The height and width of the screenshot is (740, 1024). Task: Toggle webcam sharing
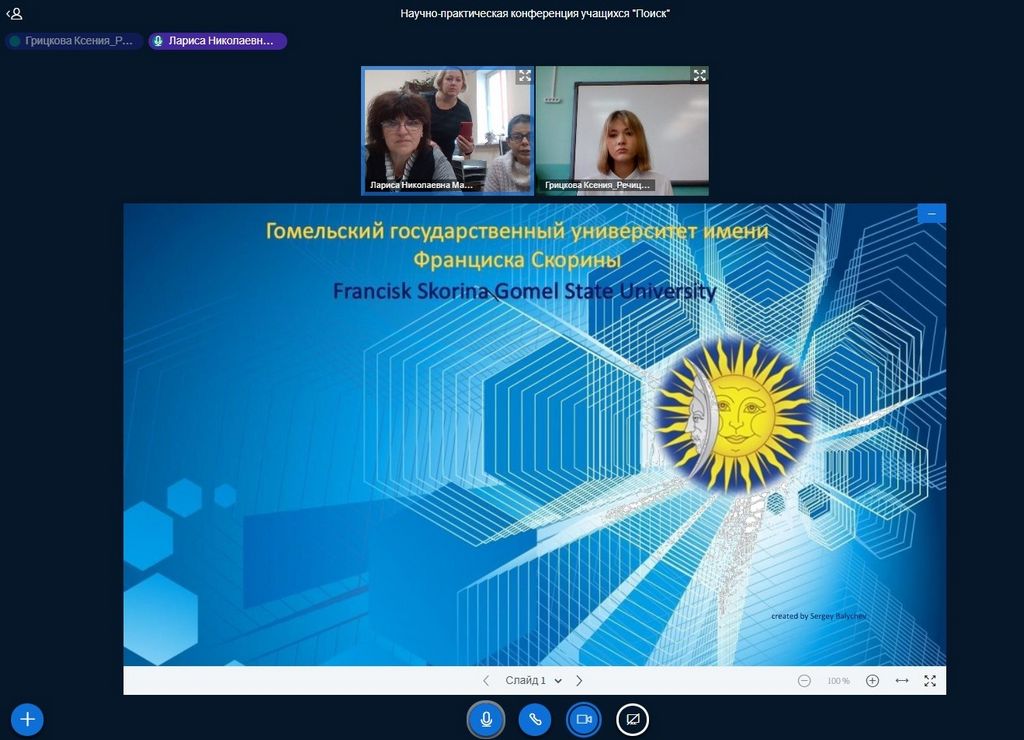(584, 719)
